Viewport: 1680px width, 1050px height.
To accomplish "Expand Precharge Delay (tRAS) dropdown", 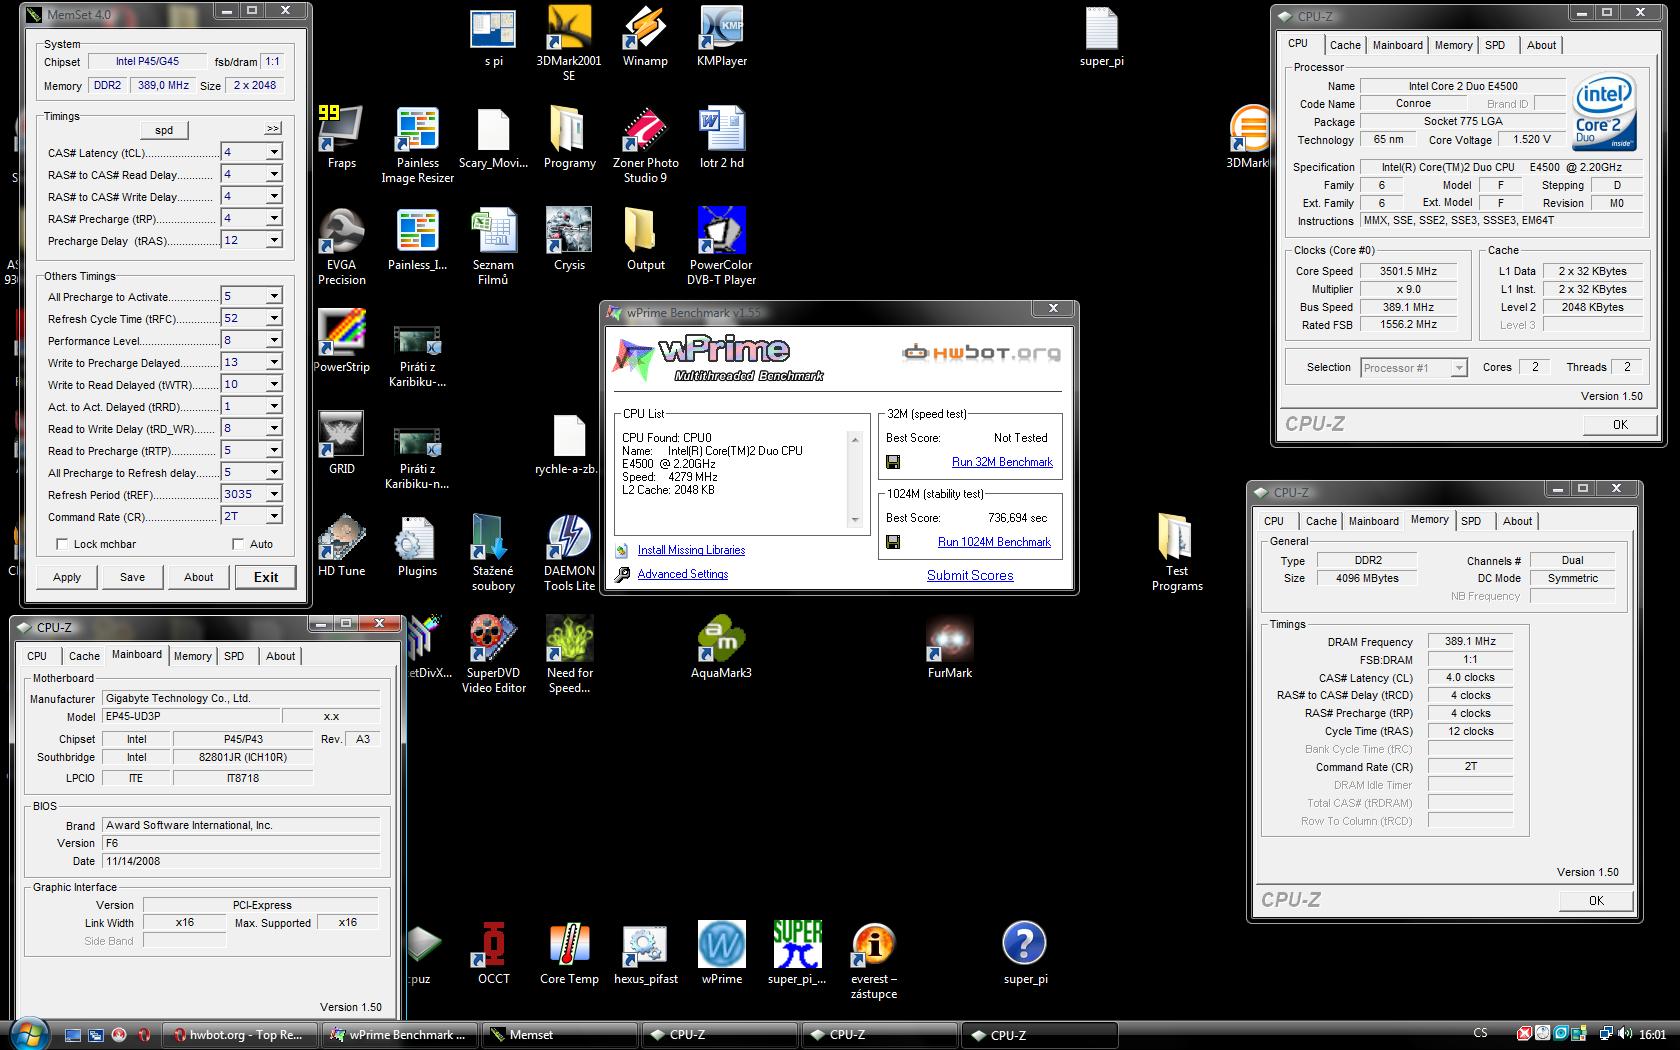I will [x=273, y=240].
